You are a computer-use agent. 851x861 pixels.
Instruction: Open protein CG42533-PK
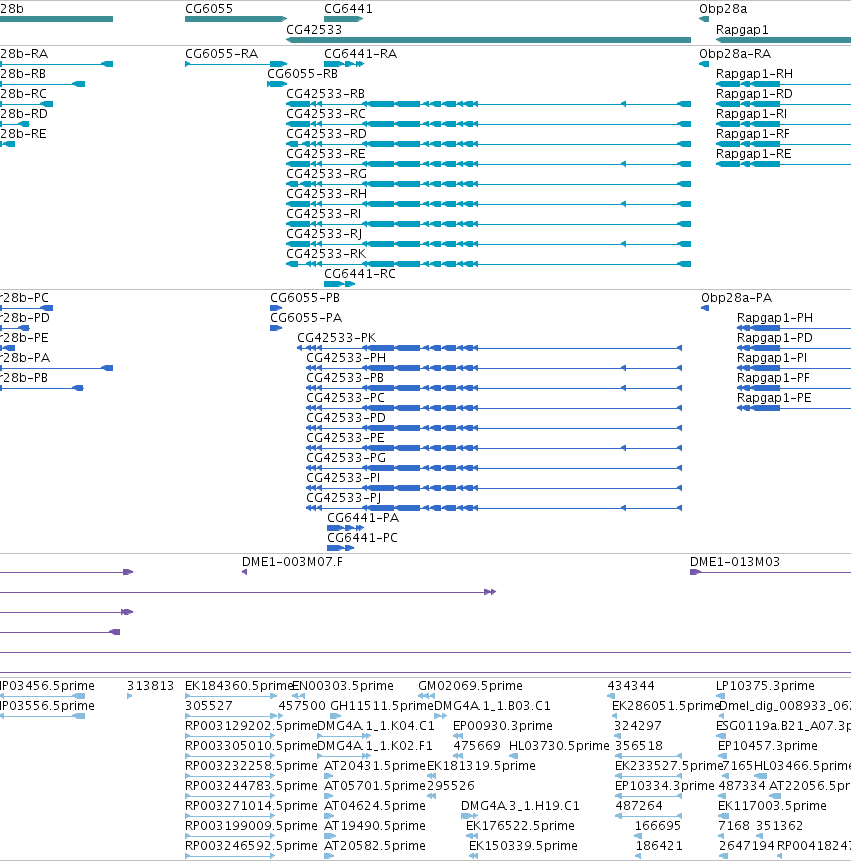coord(337,338)
